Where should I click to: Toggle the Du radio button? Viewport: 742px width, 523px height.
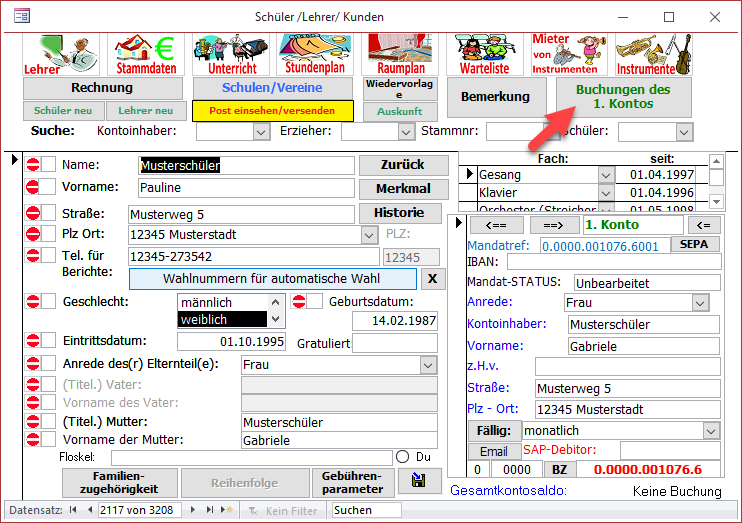coord(403,456)
